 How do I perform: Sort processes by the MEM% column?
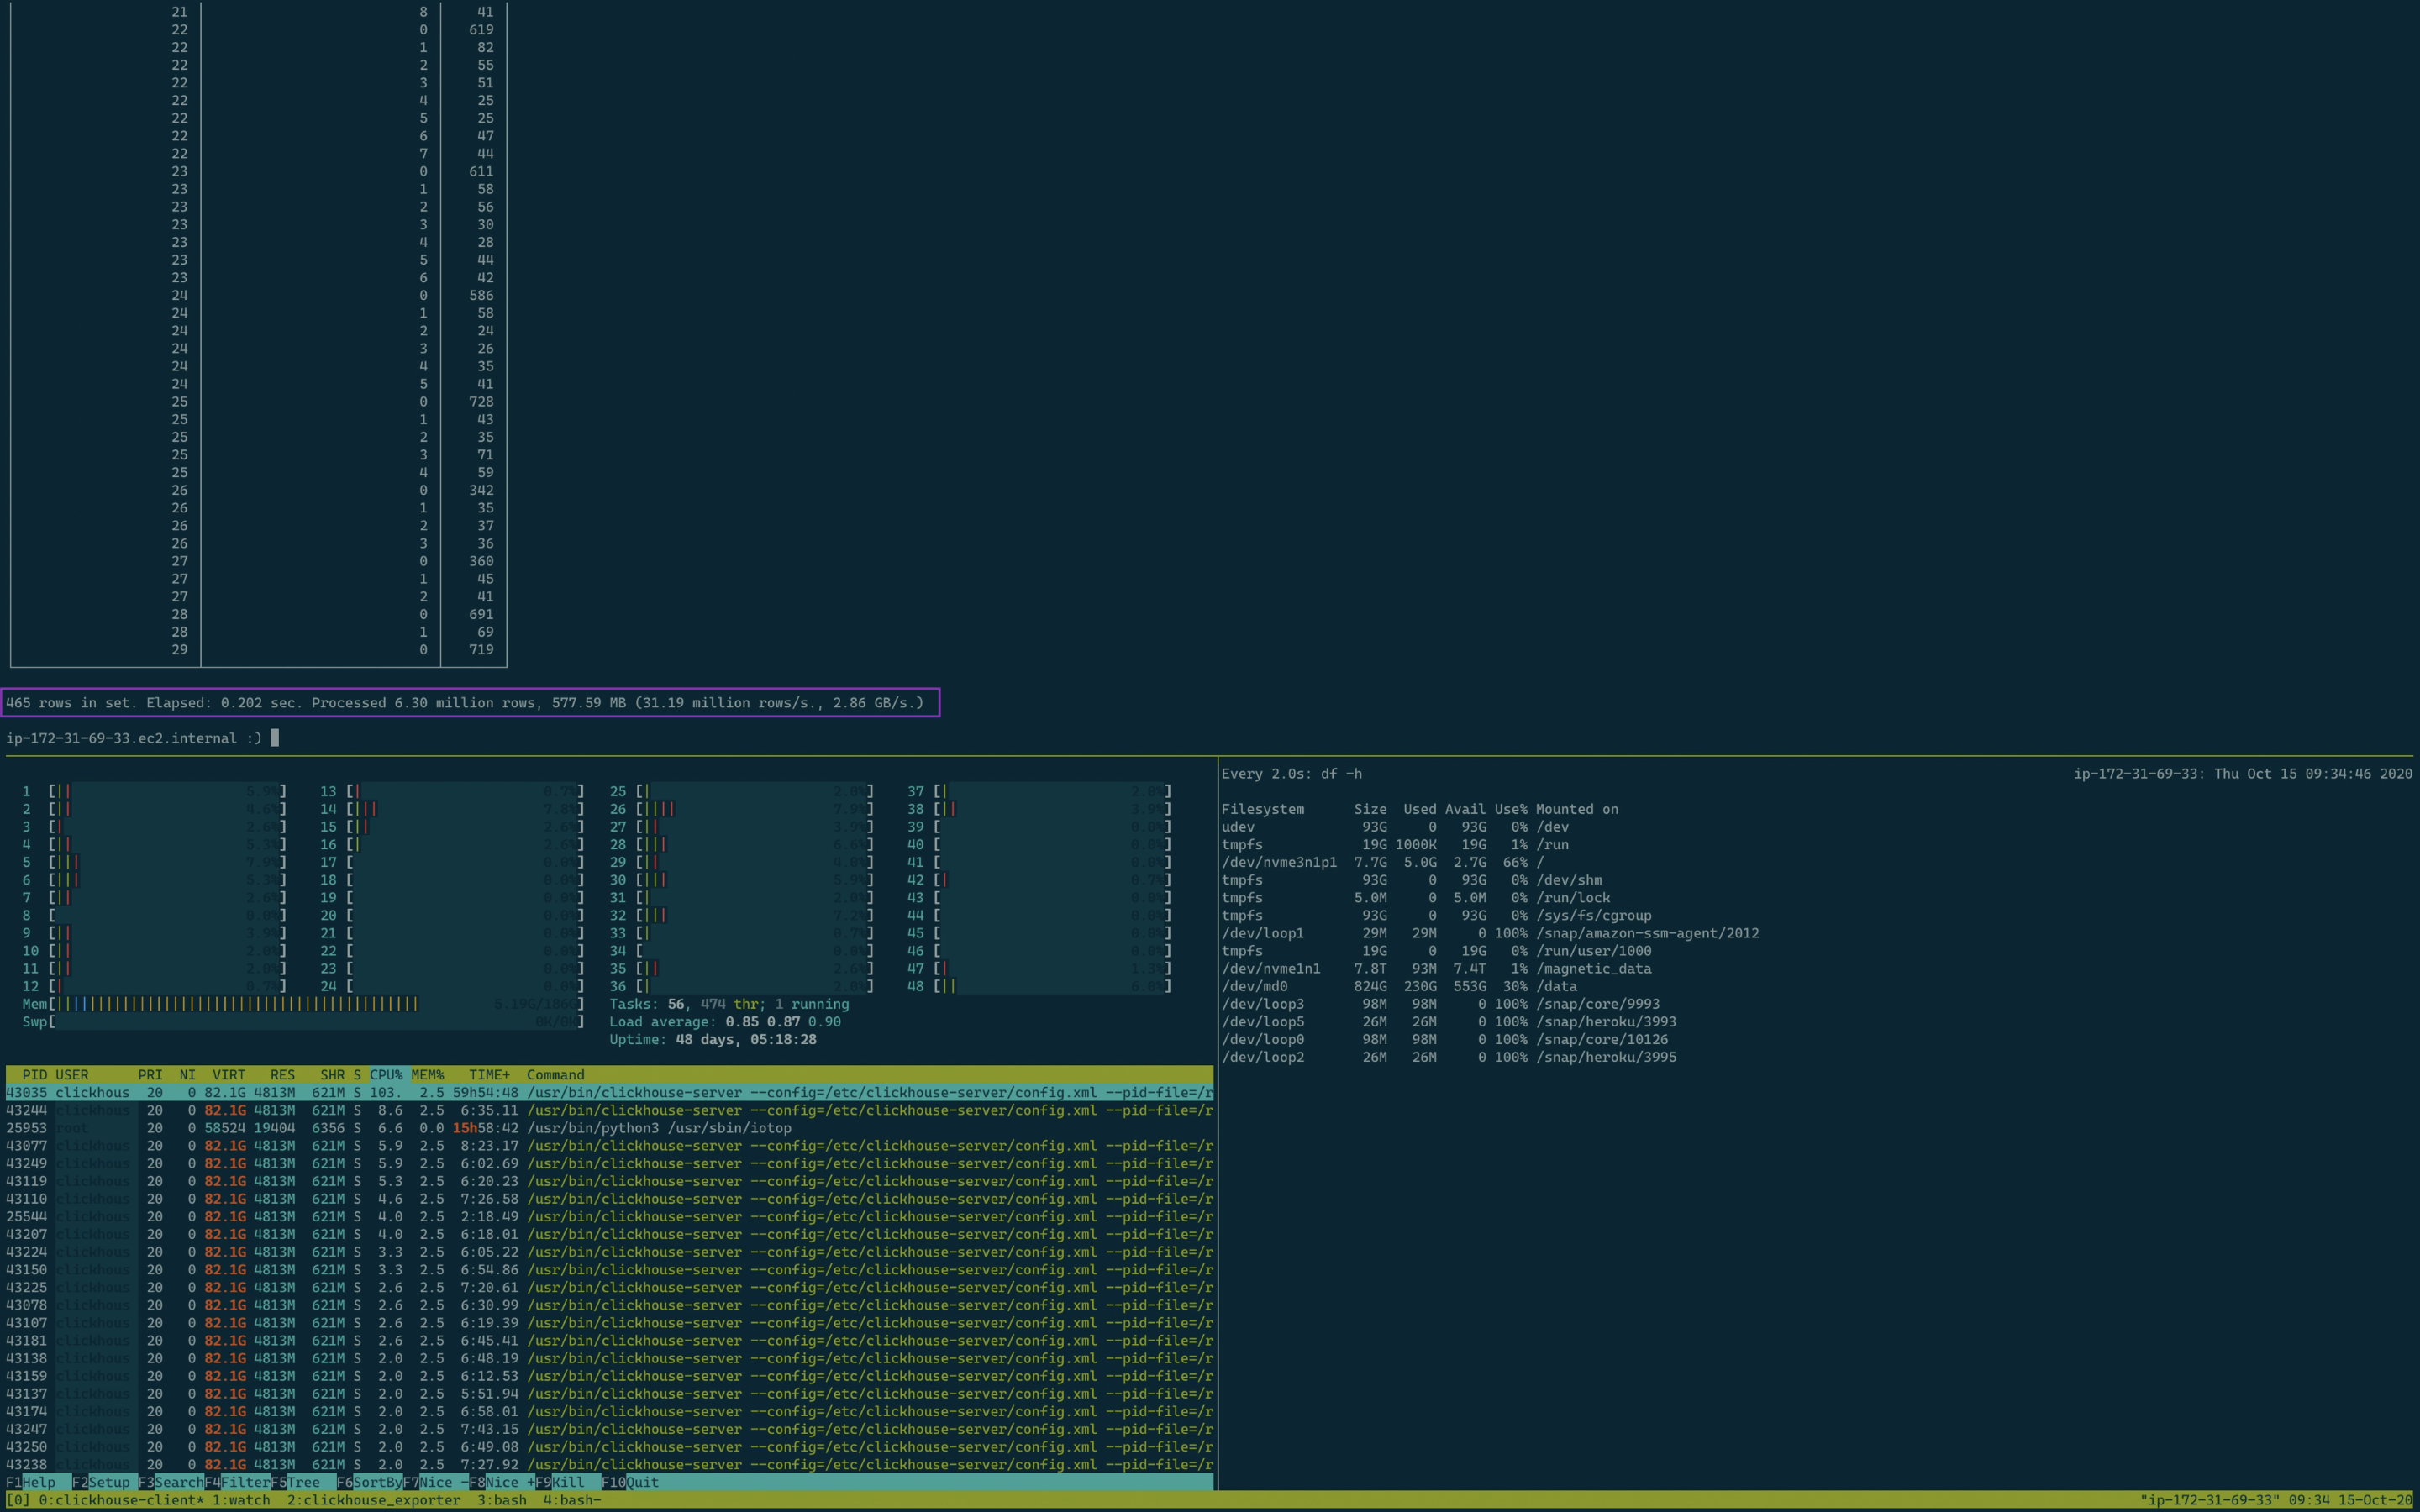[x=428, y=1074]
